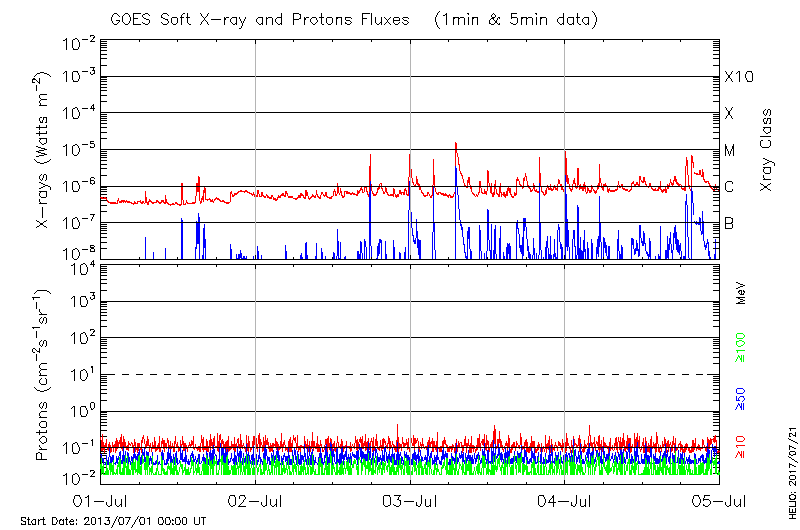Click the MeV unit label at right
Viewport: 800px width, 530px height.
[x=742, y=291]
